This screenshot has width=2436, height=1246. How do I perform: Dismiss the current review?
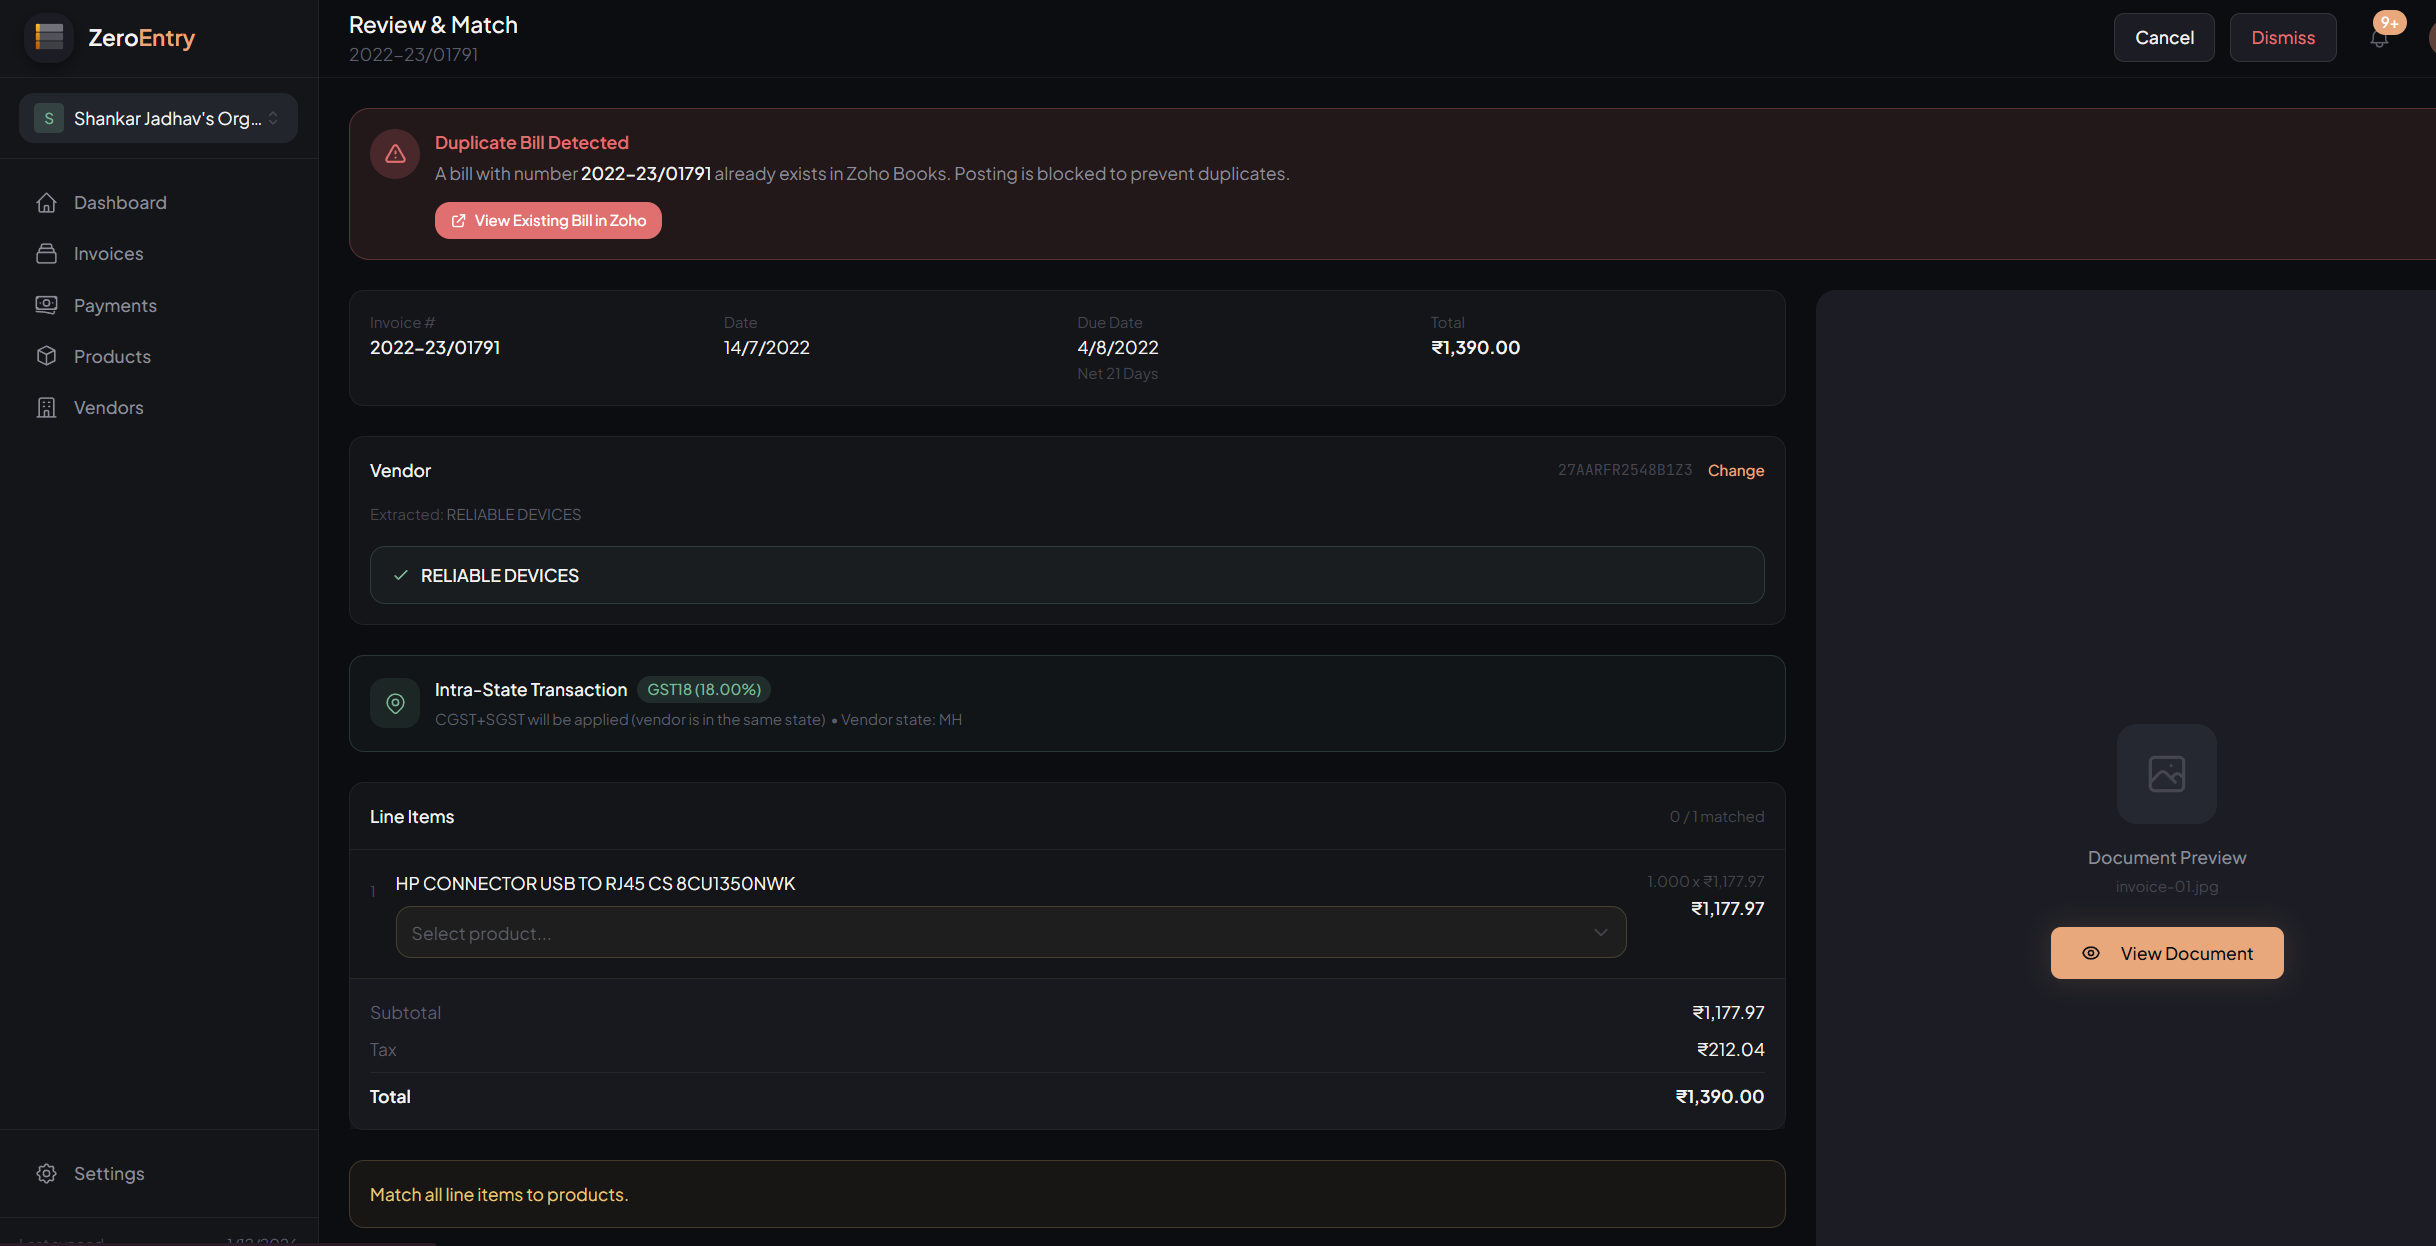coord(2282,37)
